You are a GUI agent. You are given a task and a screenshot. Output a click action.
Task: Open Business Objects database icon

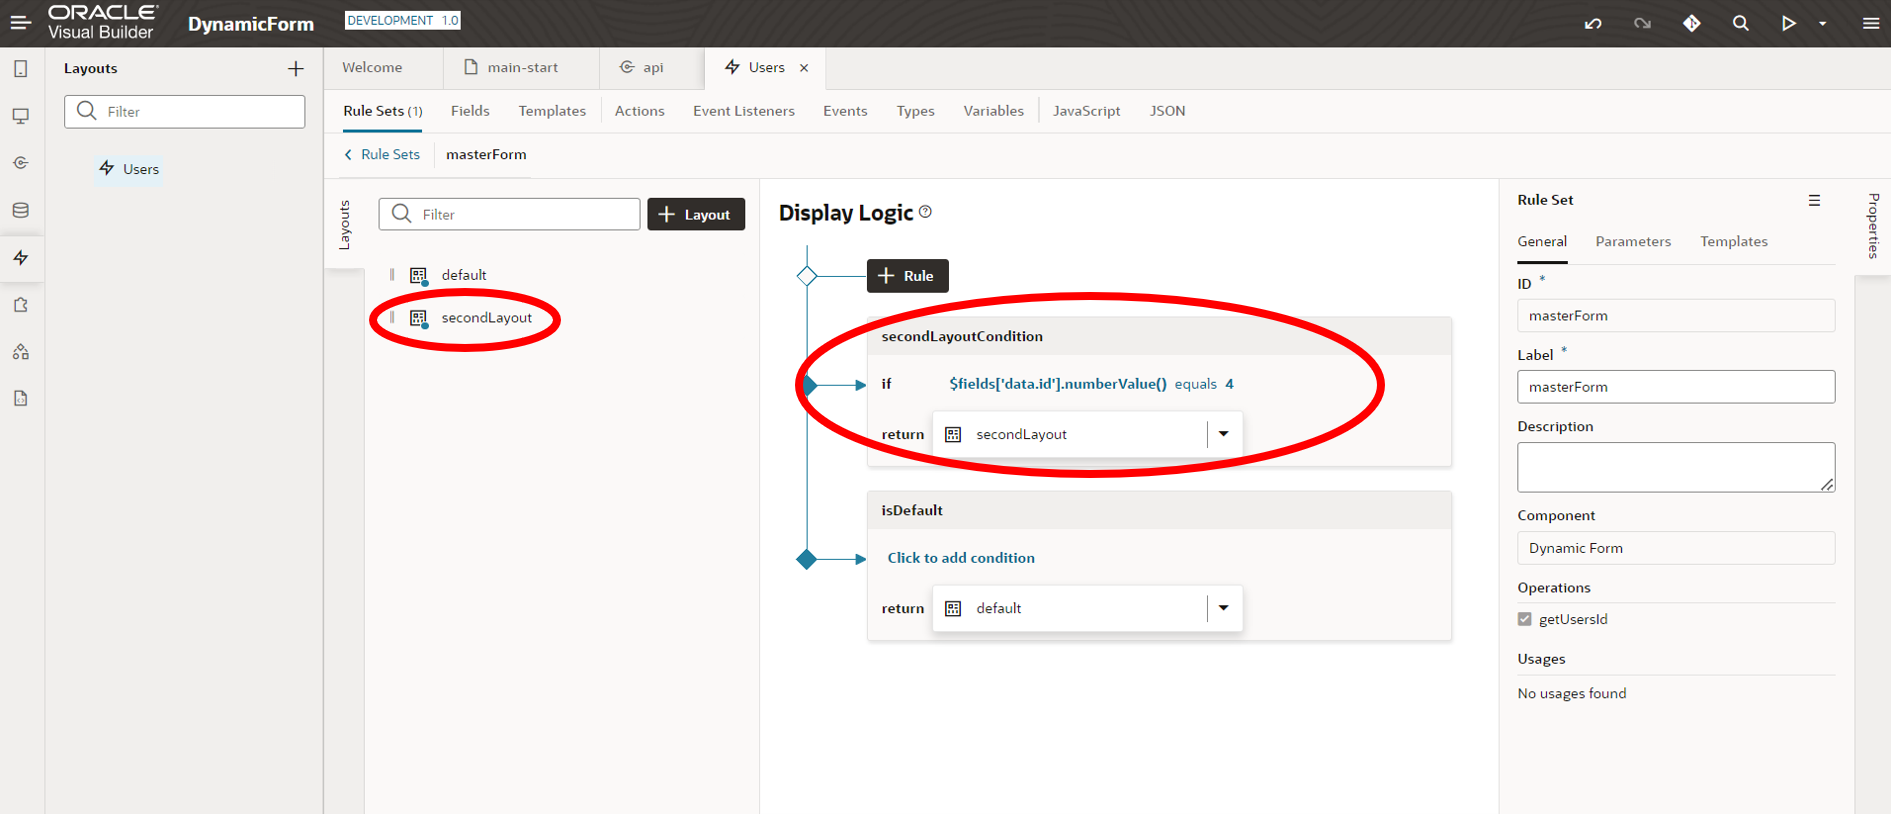click(x=21, y=210)
